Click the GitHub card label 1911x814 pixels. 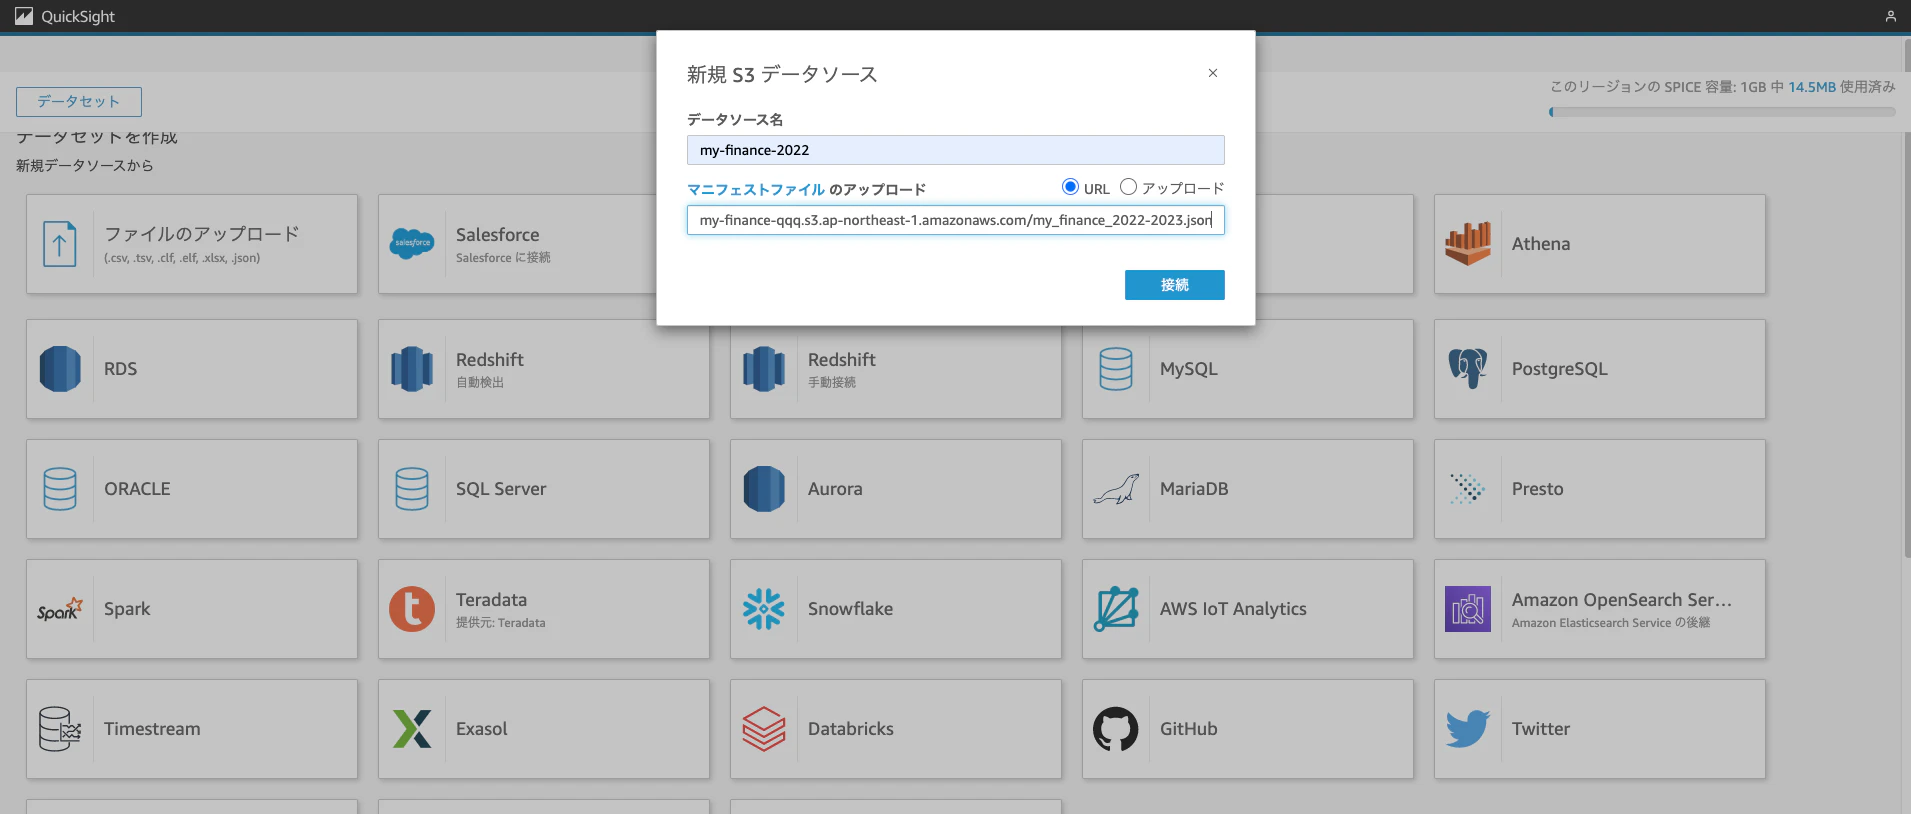click(x=1188, y=729)
